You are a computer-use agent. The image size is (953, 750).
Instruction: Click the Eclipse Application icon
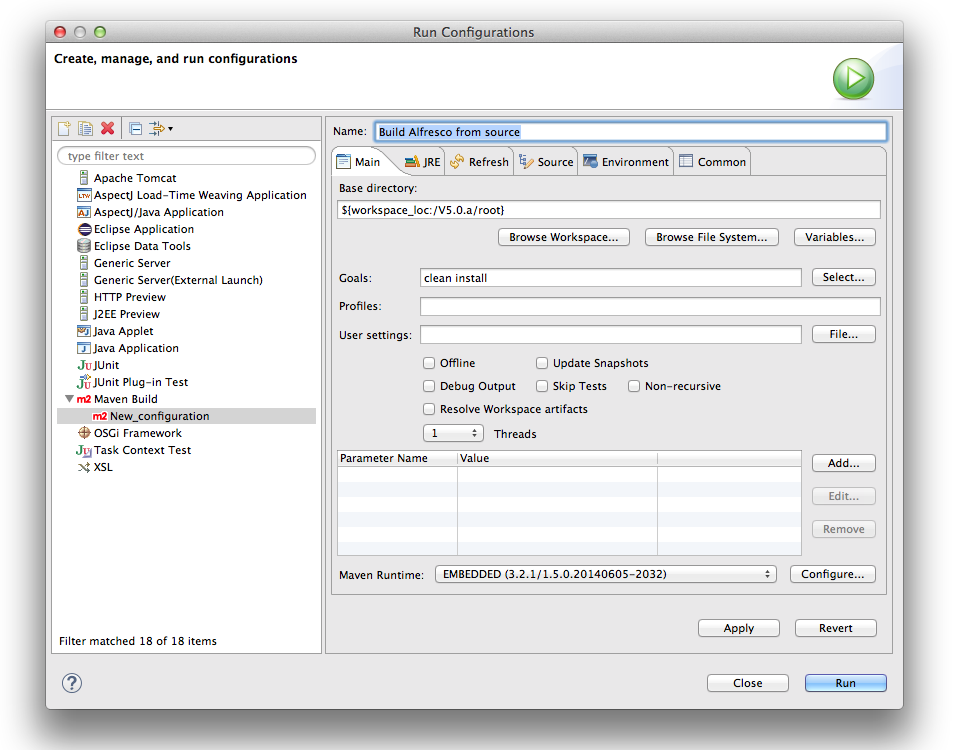84,229
